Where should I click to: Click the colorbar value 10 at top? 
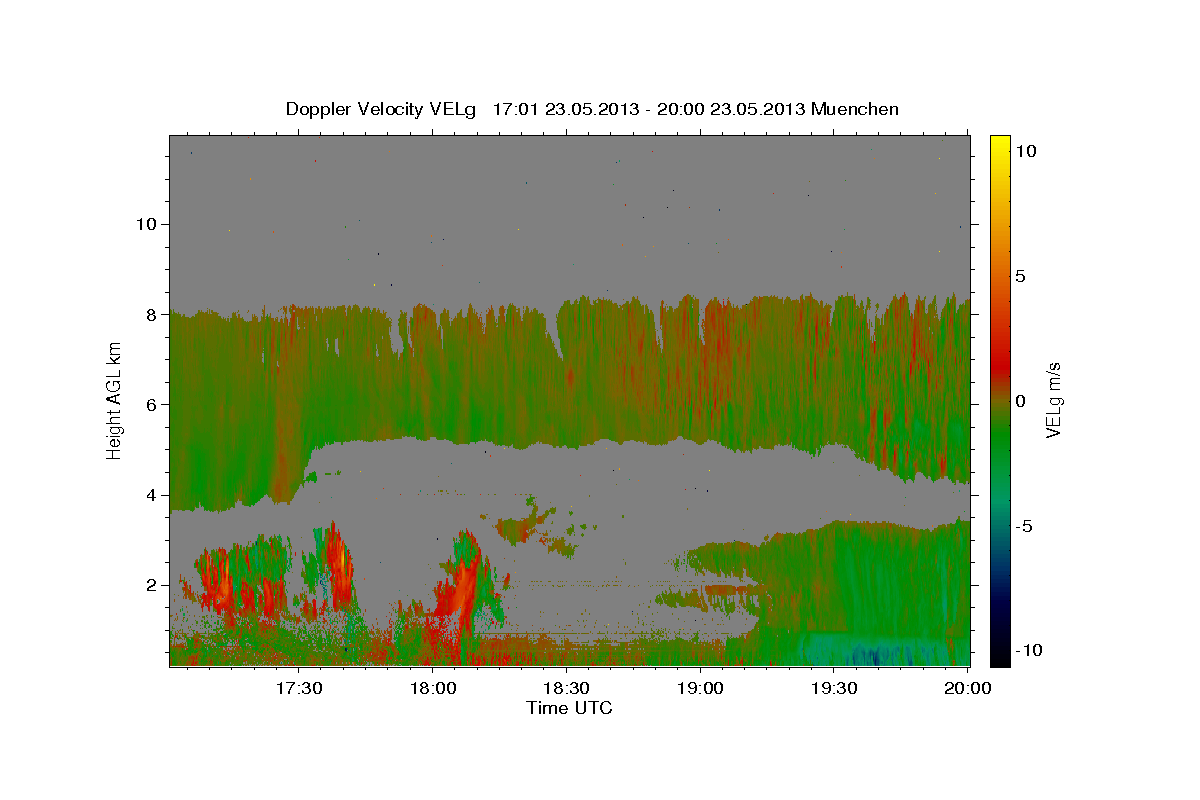1025,150
